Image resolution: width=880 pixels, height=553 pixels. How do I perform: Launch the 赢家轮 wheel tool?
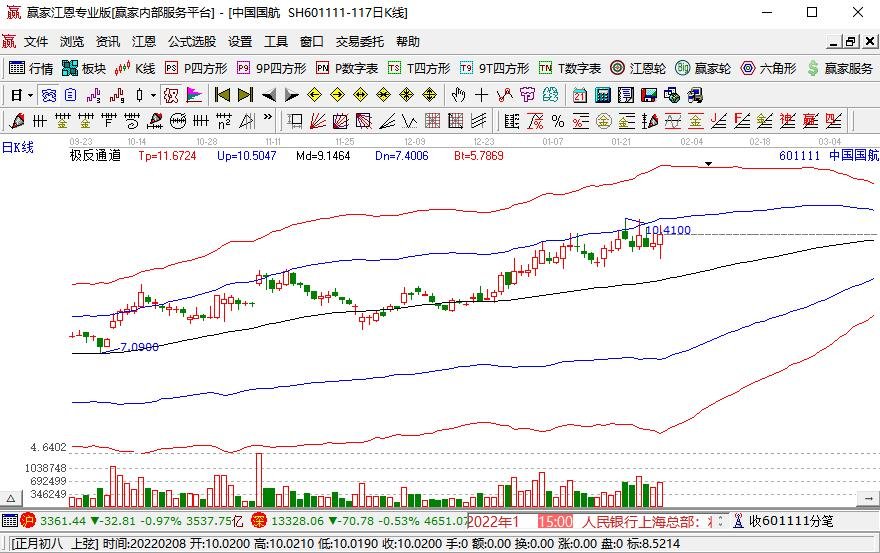(703, 68)
